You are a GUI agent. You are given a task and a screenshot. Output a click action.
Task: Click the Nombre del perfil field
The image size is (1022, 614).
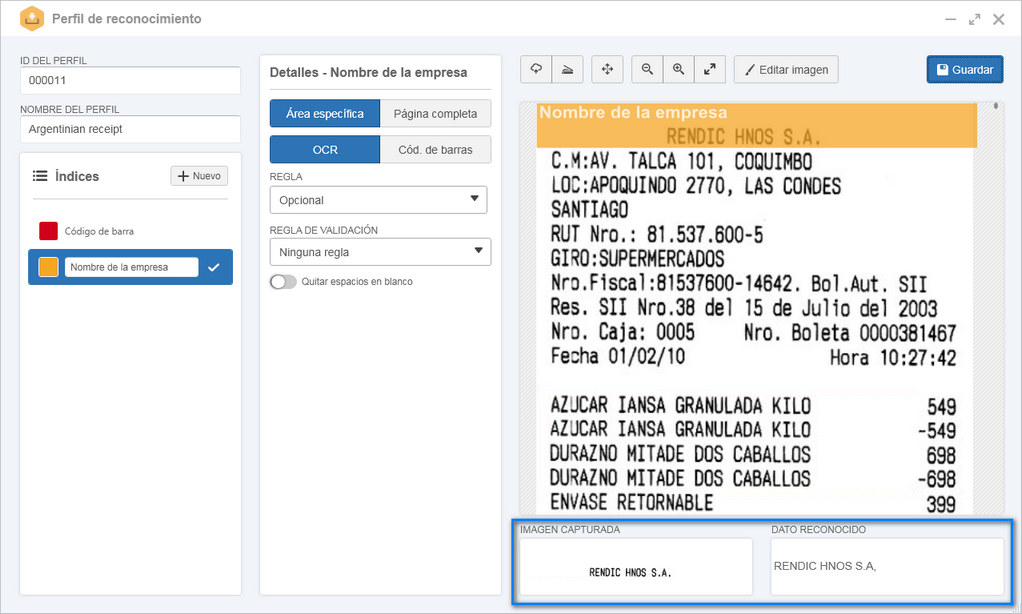coord(130,129)
